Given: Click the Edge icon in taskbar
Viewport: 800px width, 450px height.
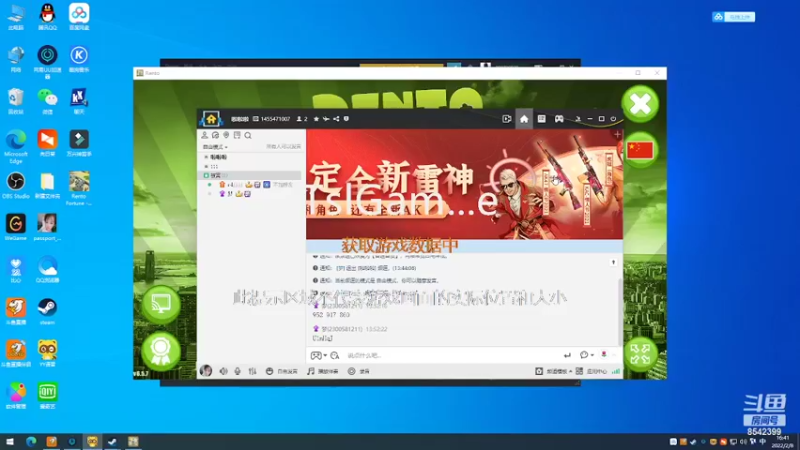Looking at the screenshot, I should (31, 441).
